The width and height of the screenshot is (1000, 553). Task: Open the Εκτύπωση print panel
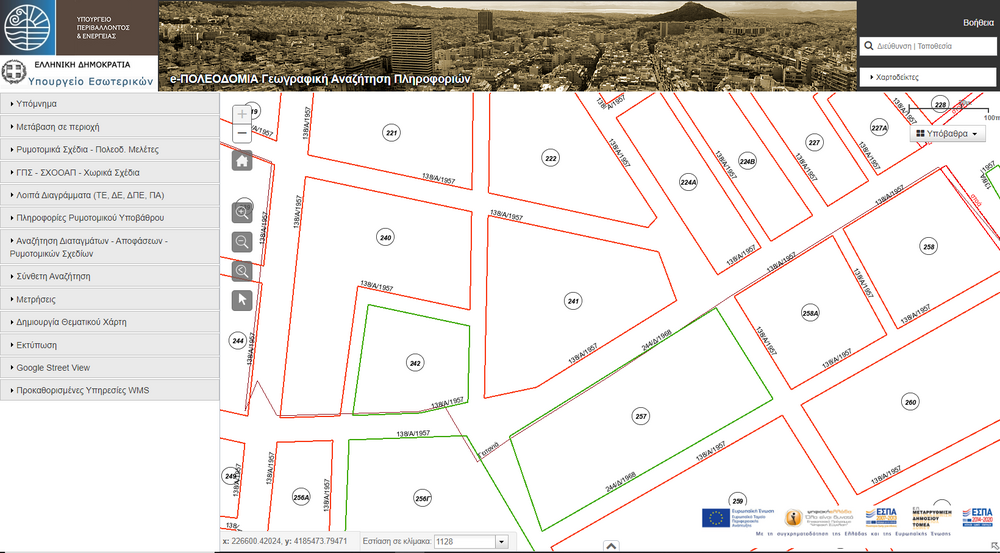pyautogui.click(x=110, y=345)
